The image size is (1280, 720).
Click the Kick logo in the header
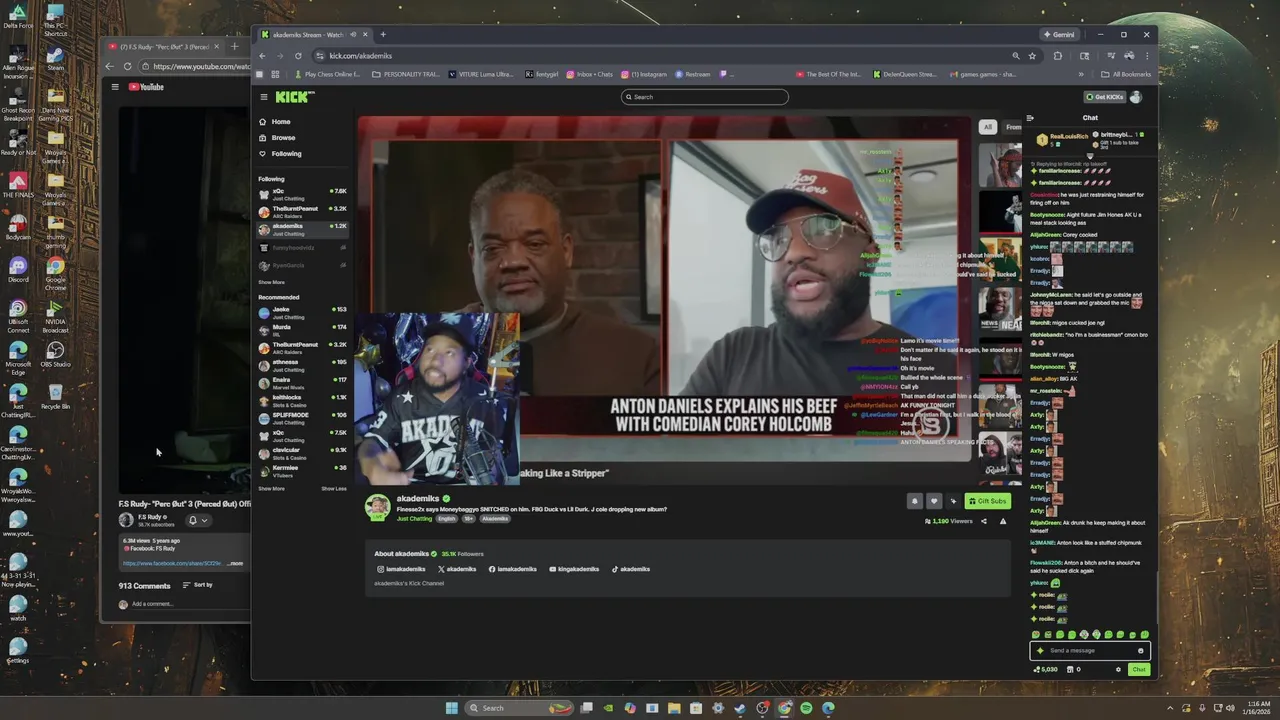pos(294,97)
